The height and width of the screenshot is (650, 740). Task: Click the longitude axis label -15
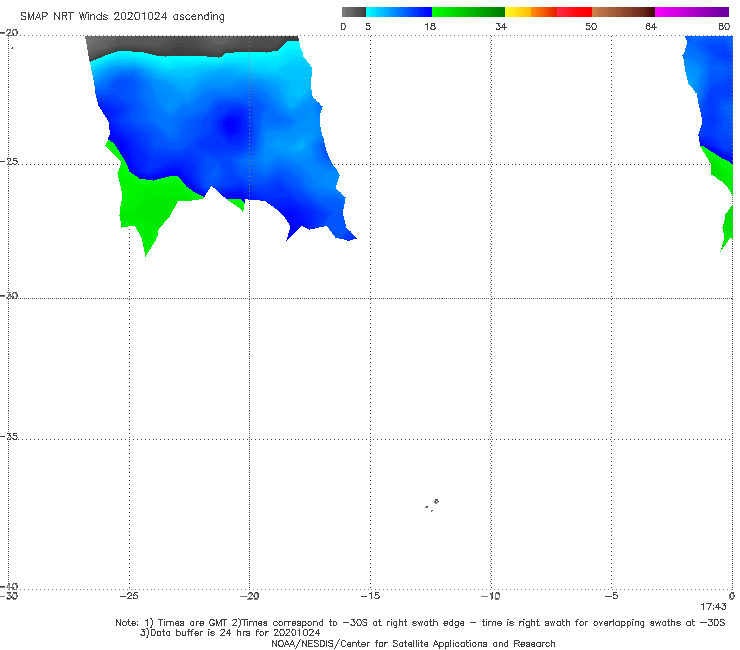[x=370, y=596]
